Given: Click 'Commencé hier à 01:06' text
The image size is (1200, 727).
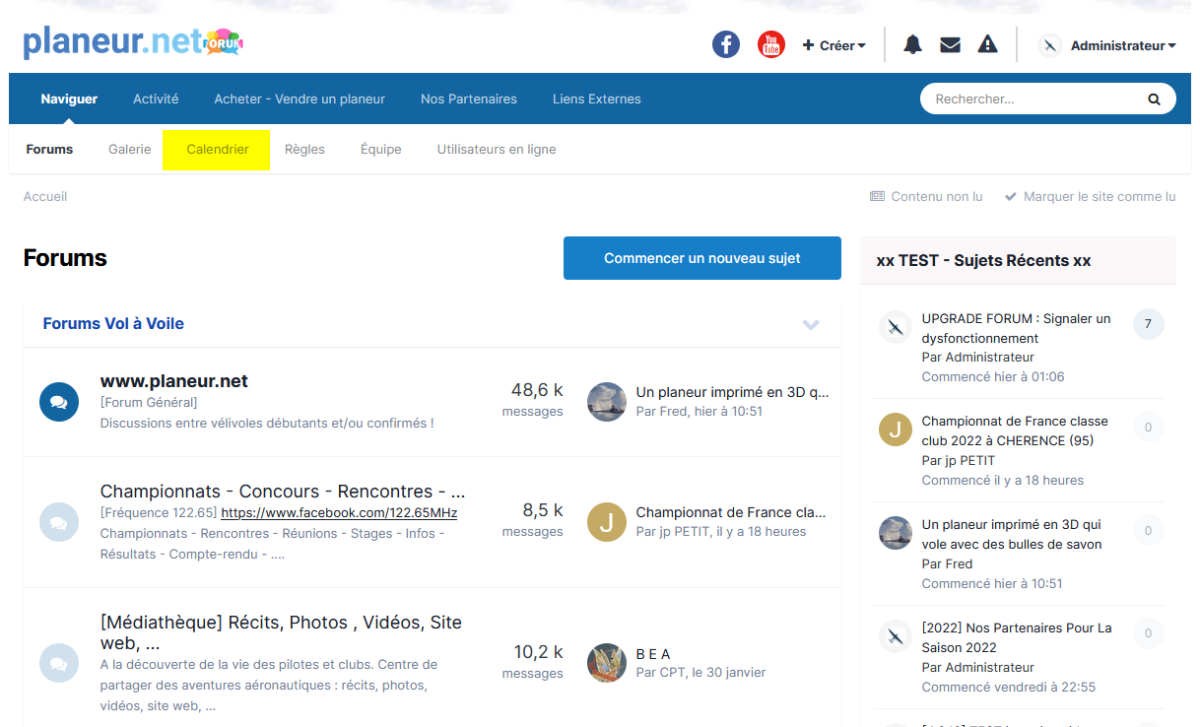Looking at the screenshot, I should 993,377.
